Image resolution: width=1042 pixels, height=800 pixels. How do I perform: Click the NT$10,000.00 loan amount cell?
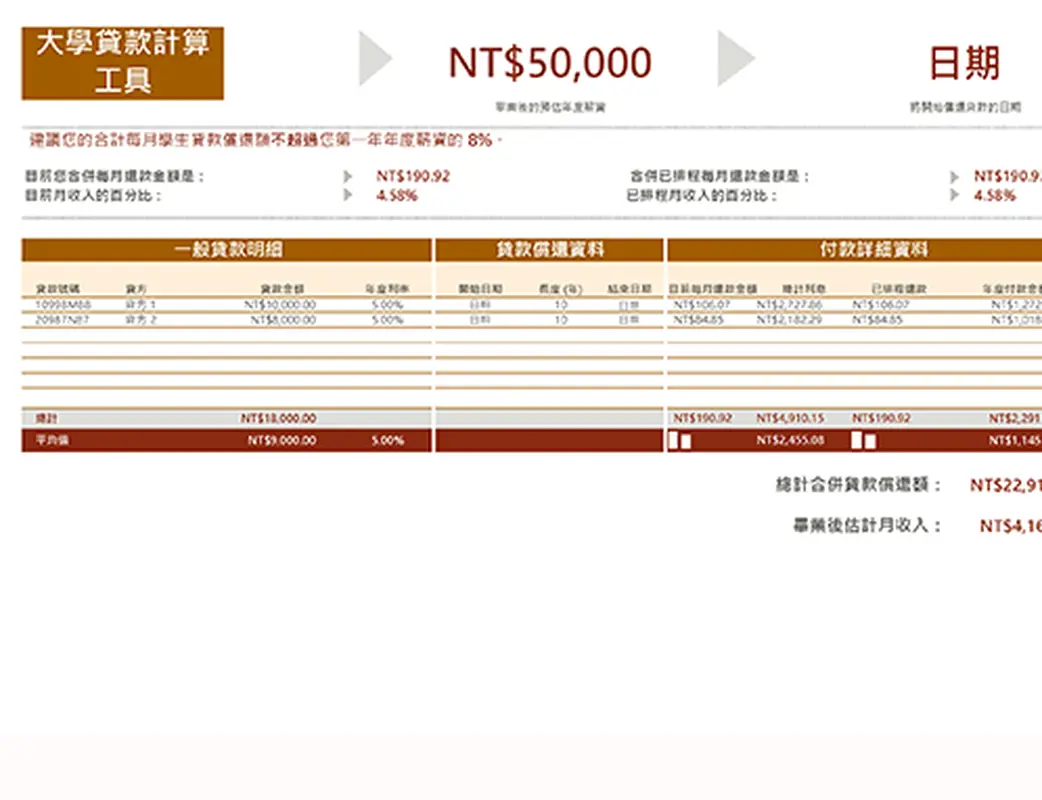pos(283,304)
